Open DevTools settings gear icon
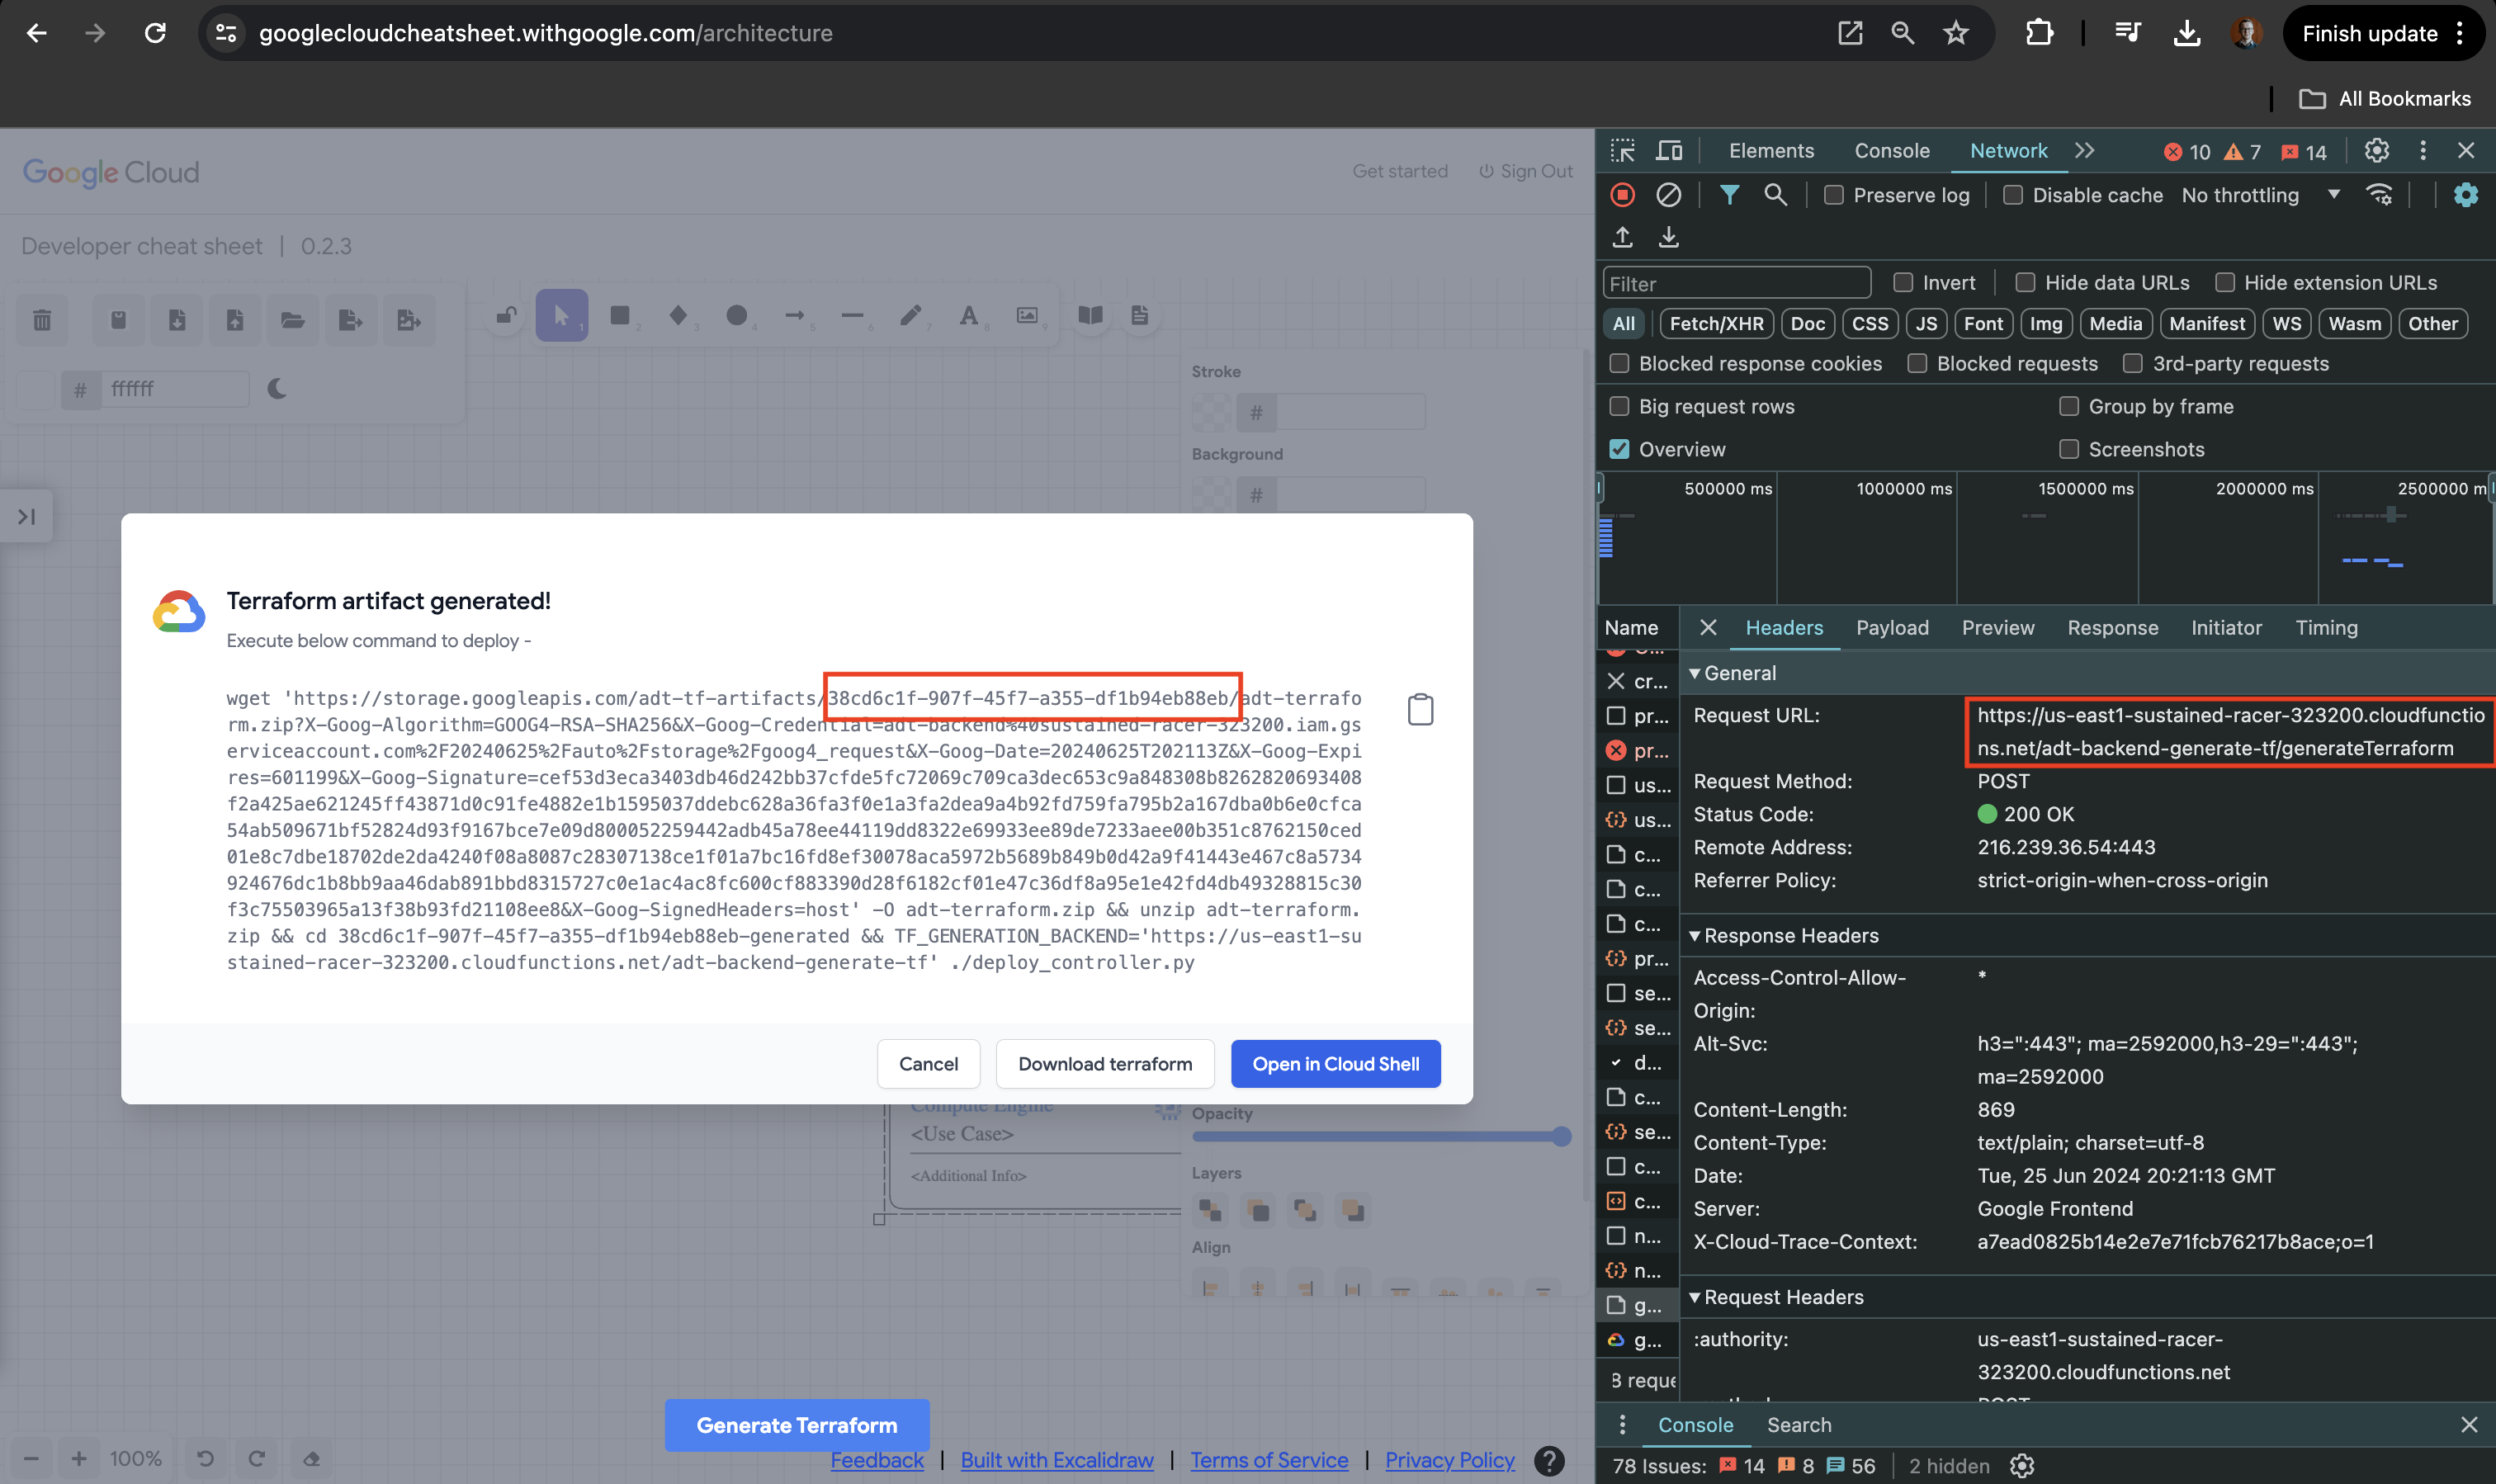This screenshot has height=1484, width=2496. point(2376,151)
